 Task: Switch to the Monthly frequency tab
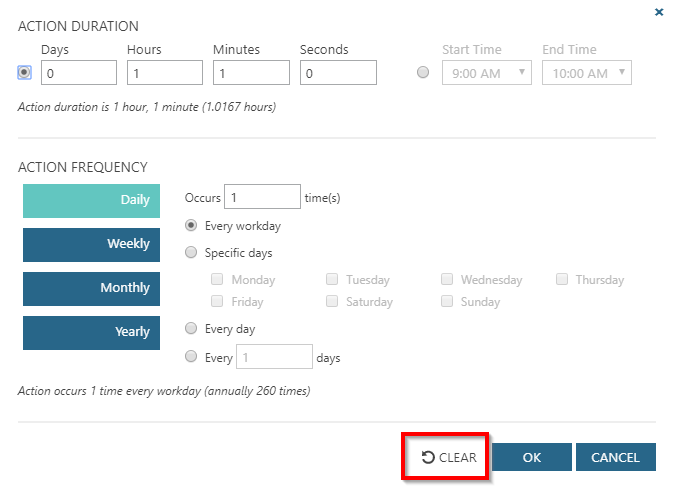(x=91, y=288)
